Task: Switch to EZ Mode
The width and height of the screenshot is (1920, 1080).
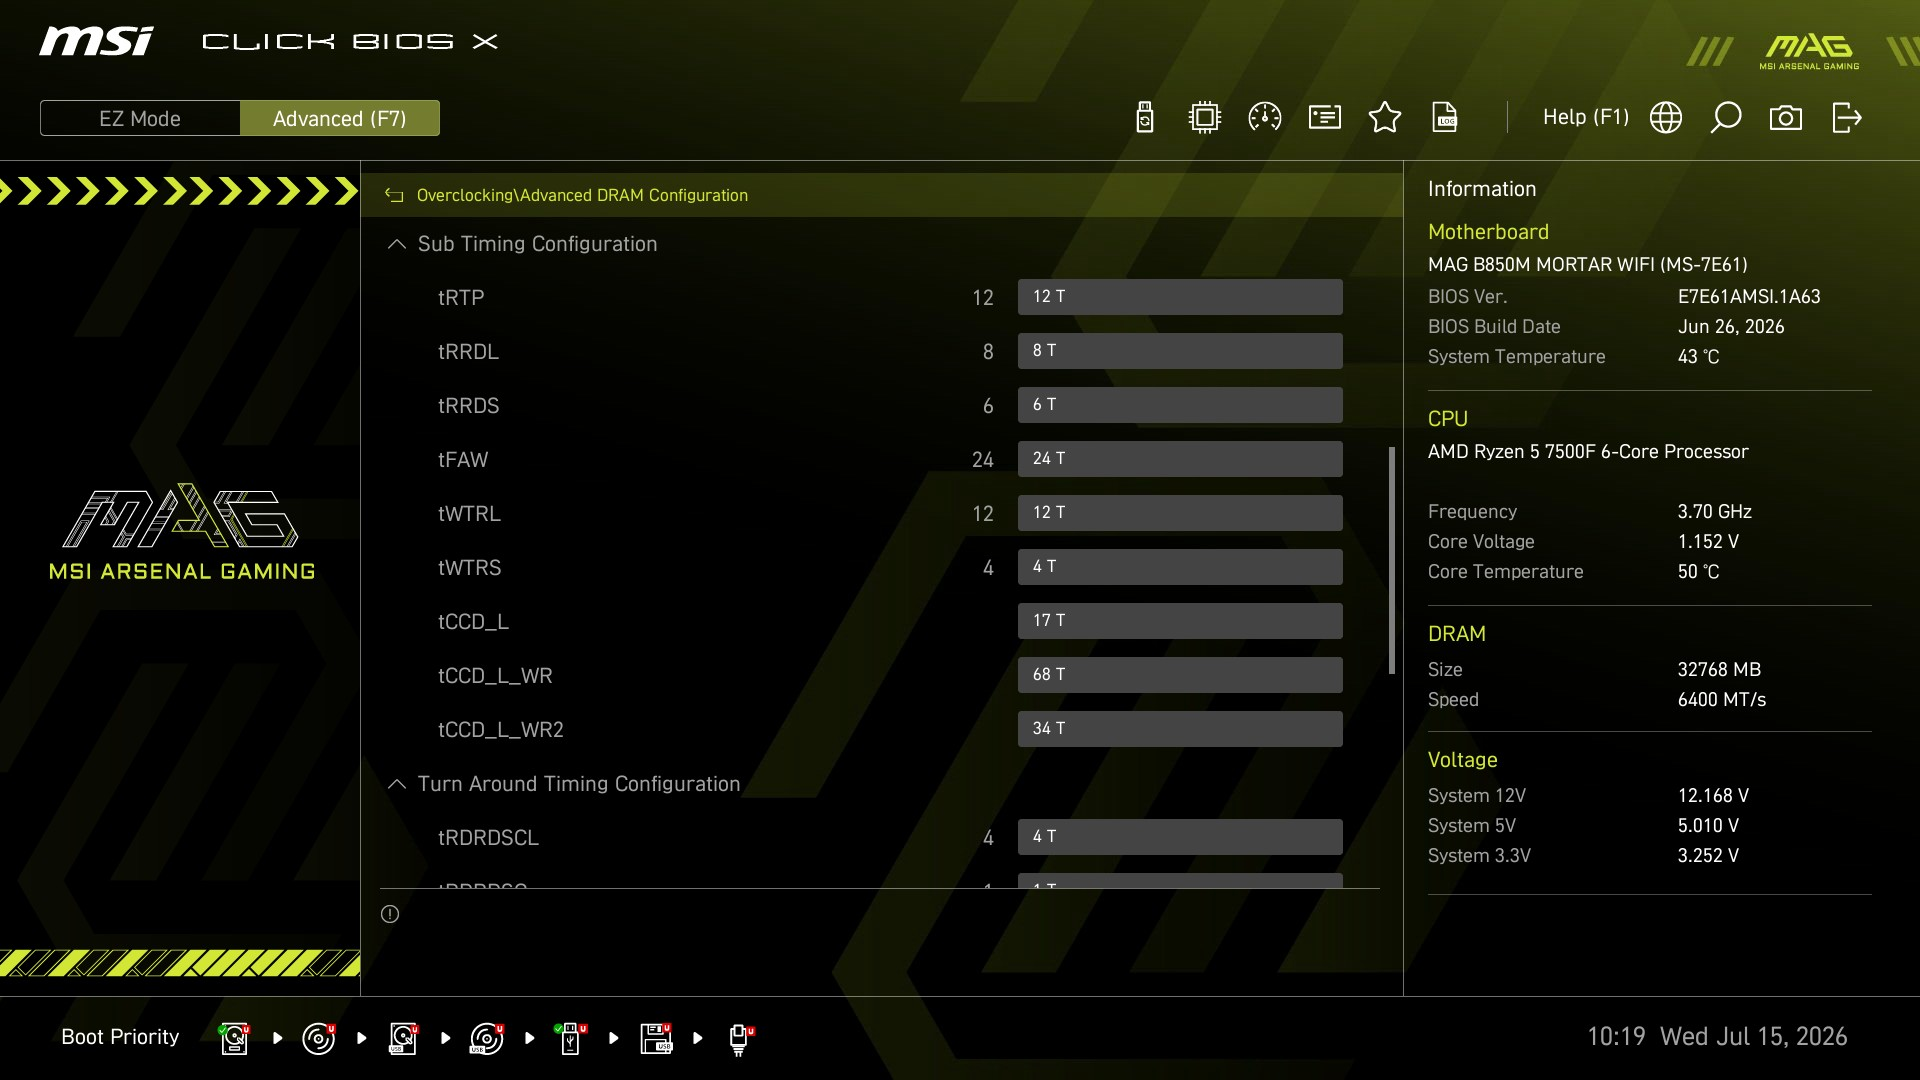Action: pyautogui.click(x=140, y=118)
